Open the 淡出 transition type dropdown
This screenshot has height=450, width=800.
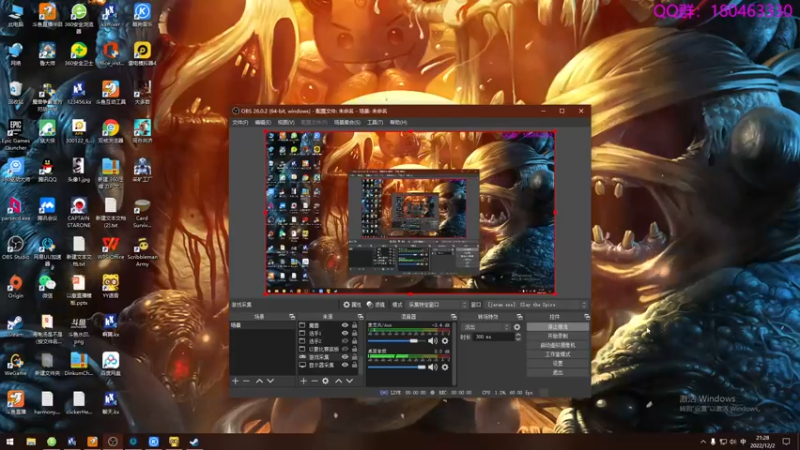[485, 327]
